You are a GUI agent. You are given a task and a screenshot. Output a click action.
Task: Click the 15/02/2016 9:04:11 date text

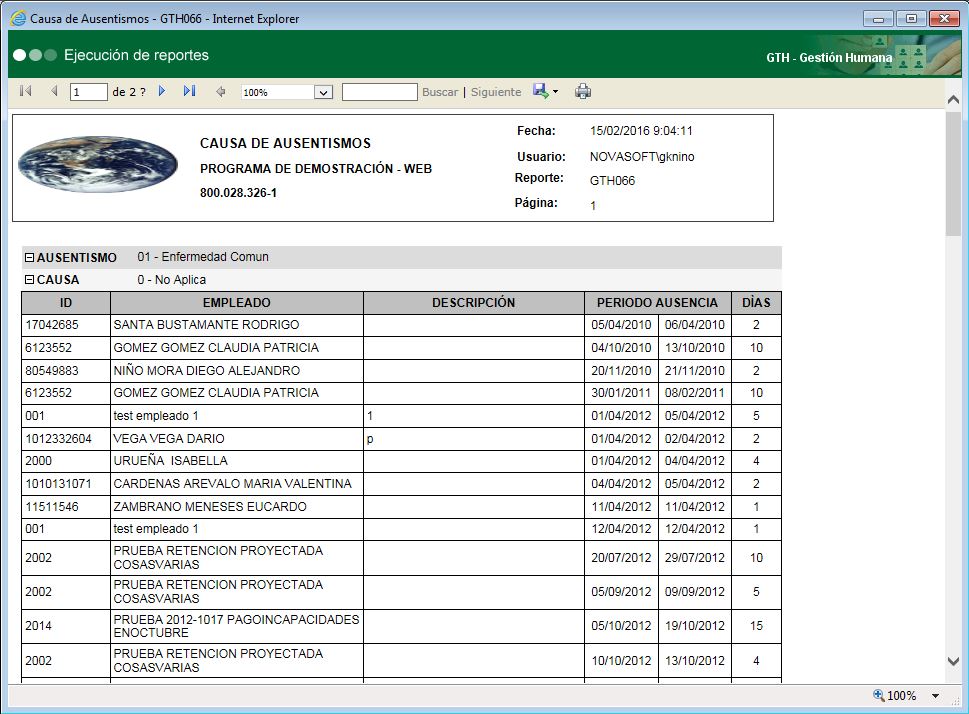click(x=641, y=131)
